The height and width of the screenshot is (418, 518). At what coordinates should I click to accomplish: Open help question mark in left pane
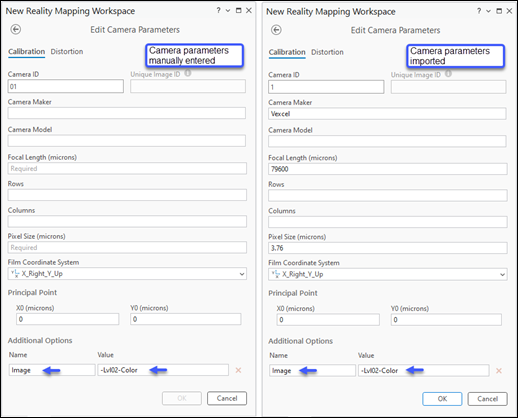[218, 10]
